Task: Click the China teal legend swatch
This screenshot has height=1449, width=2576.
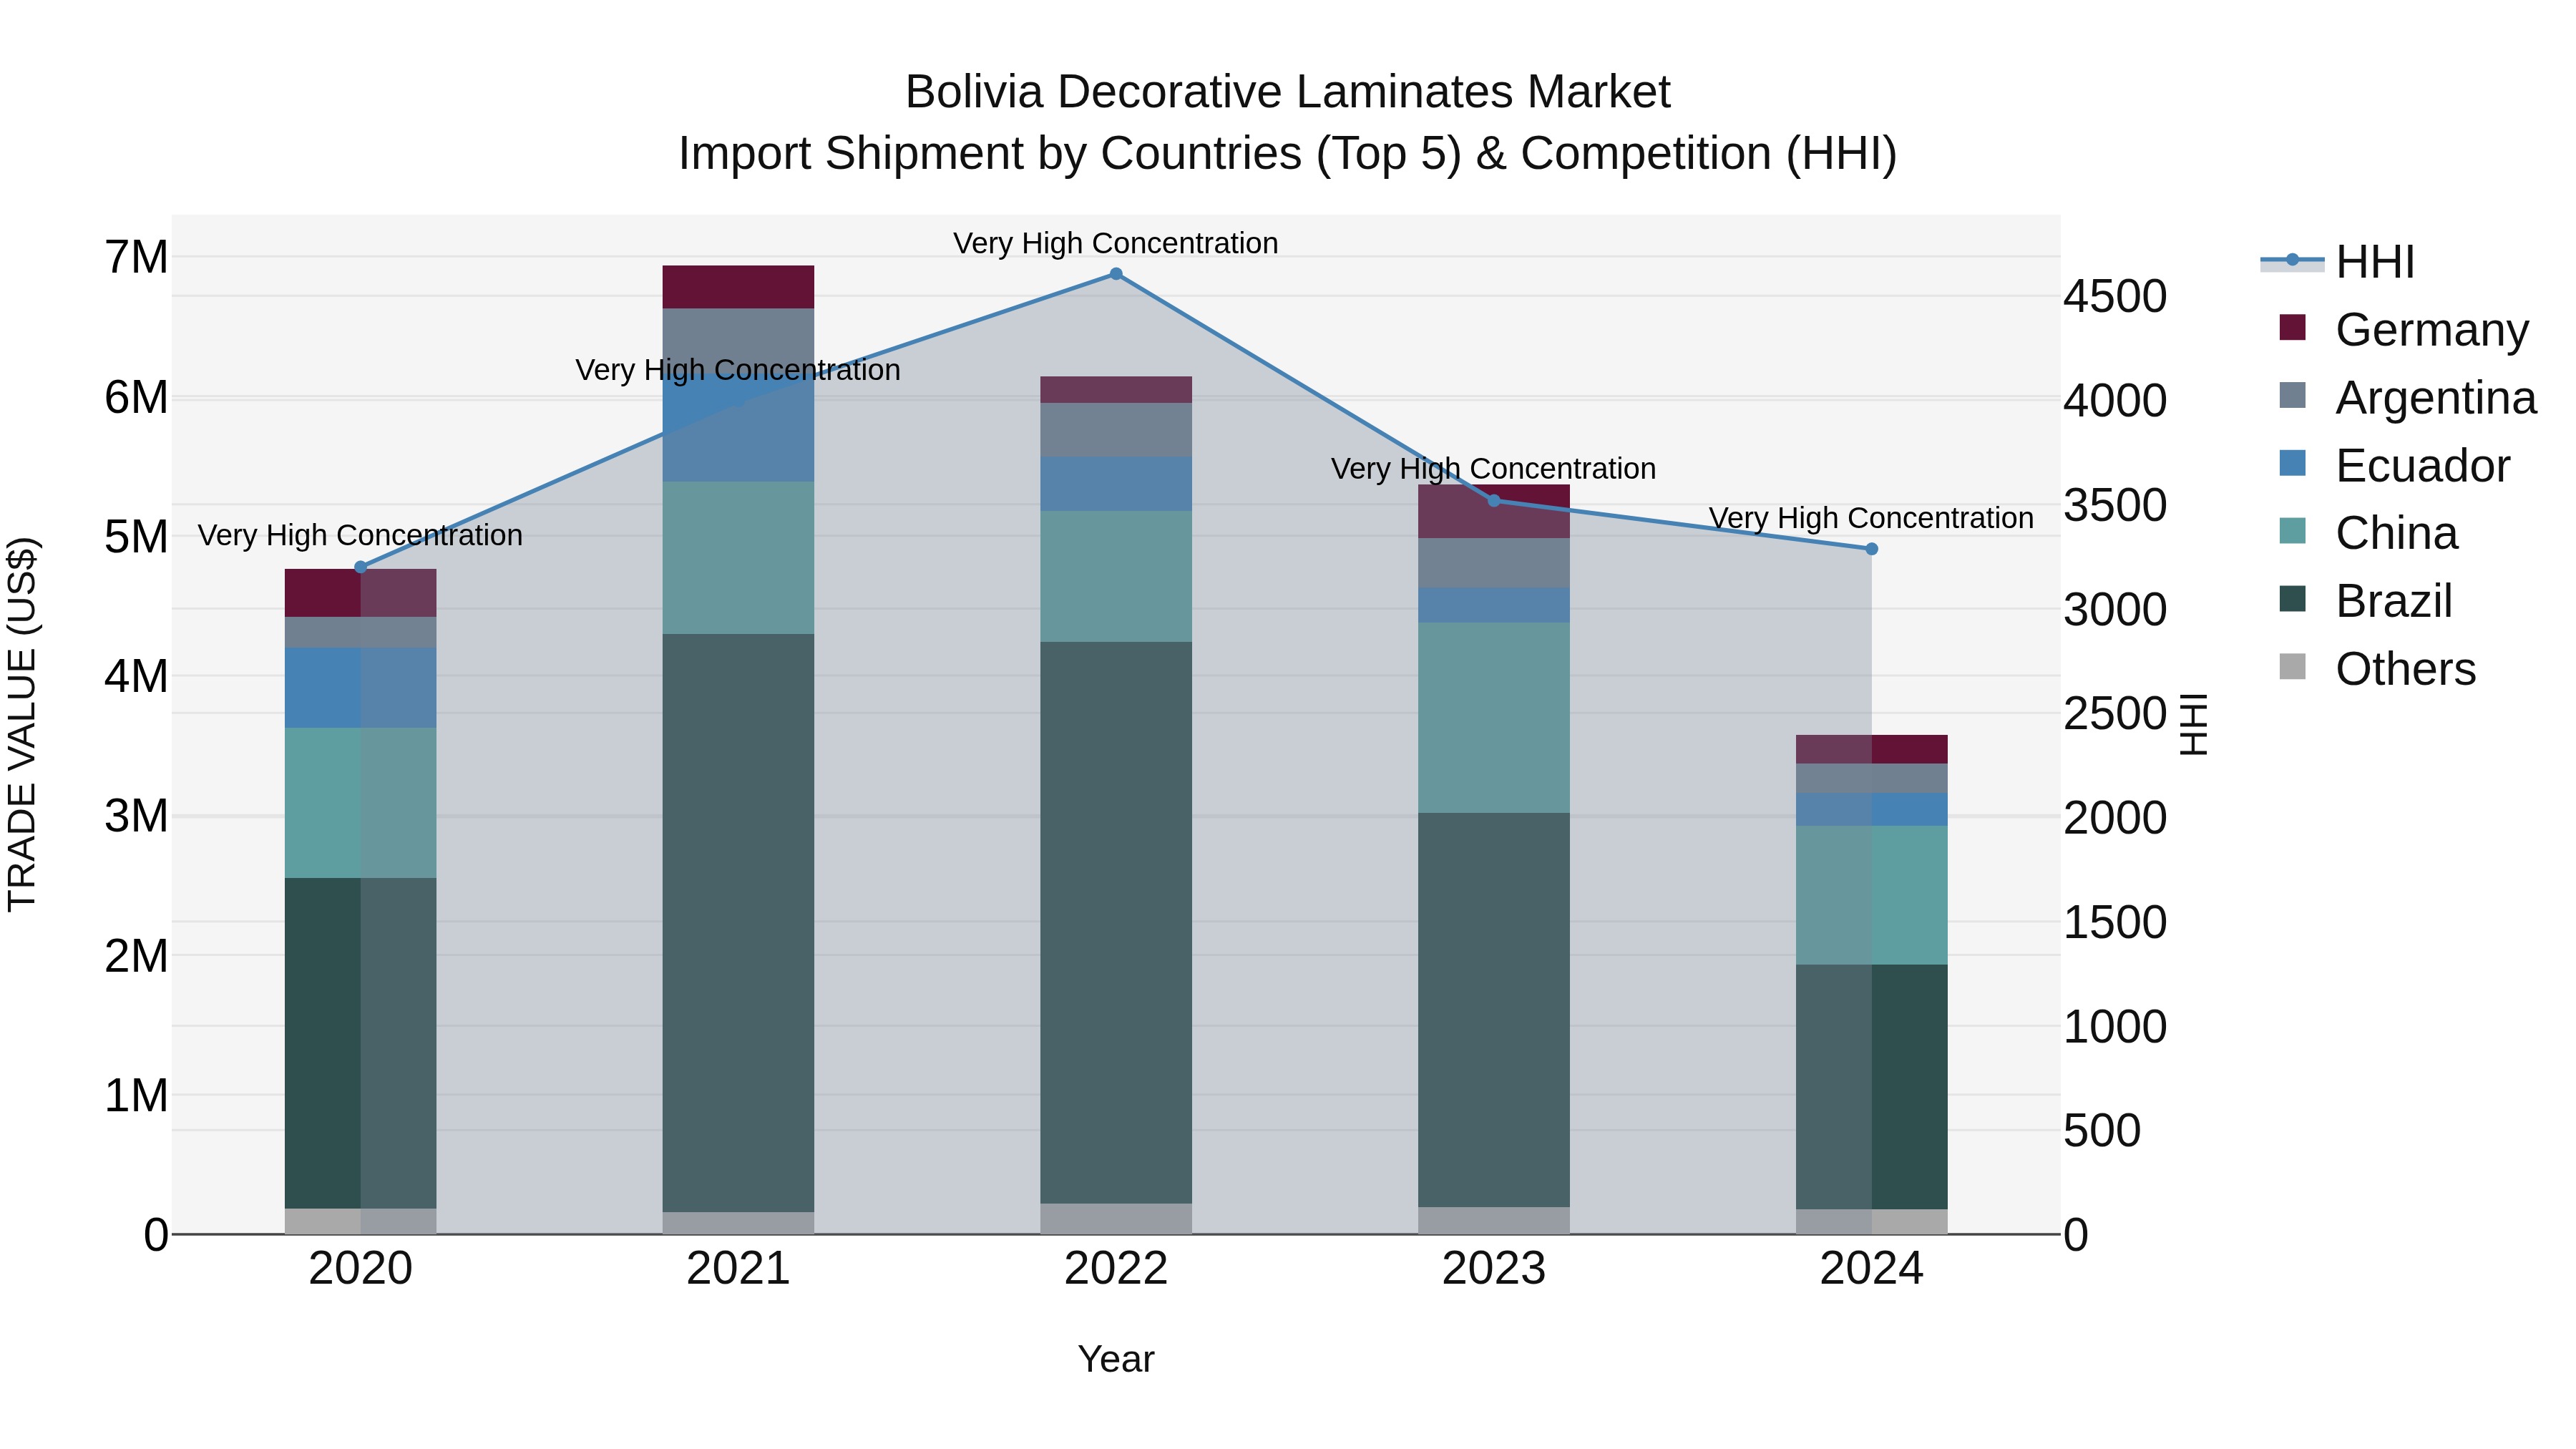Action: click(2292, 531)
